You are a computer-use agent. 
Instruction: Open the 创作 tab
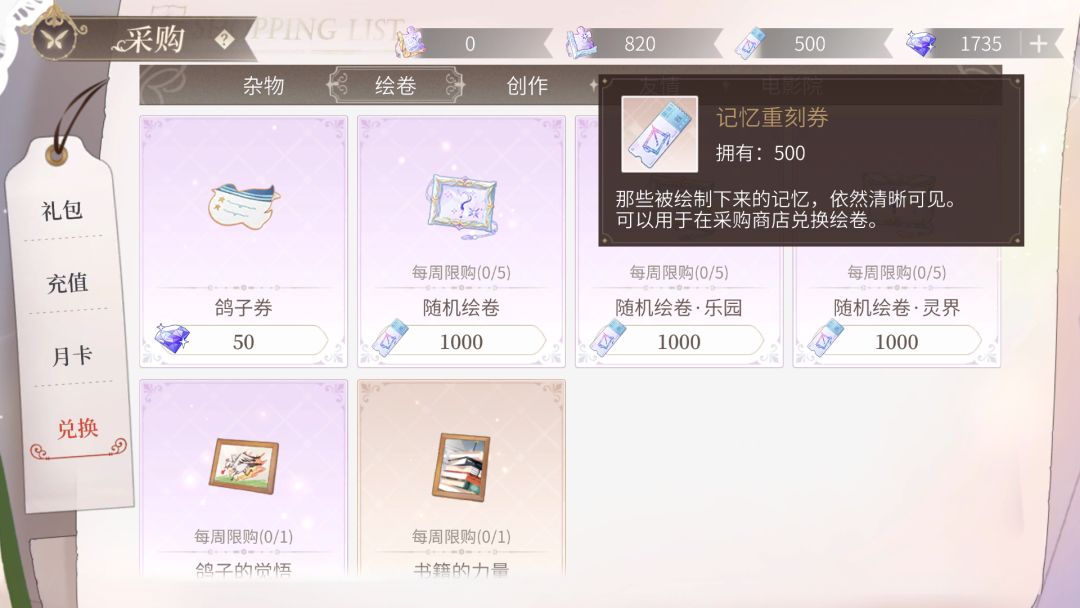(x=527, y=85)
